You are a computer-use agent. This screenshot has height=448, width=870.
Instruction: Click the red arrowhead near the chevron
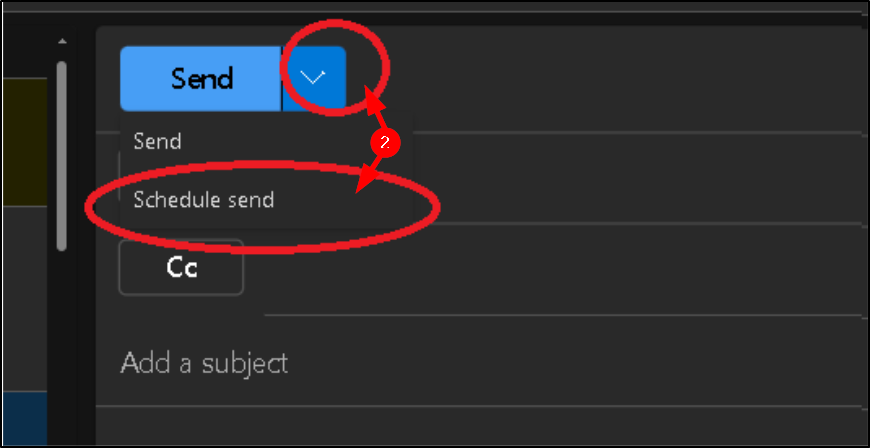pyautogui.click(x=373, y=99)
